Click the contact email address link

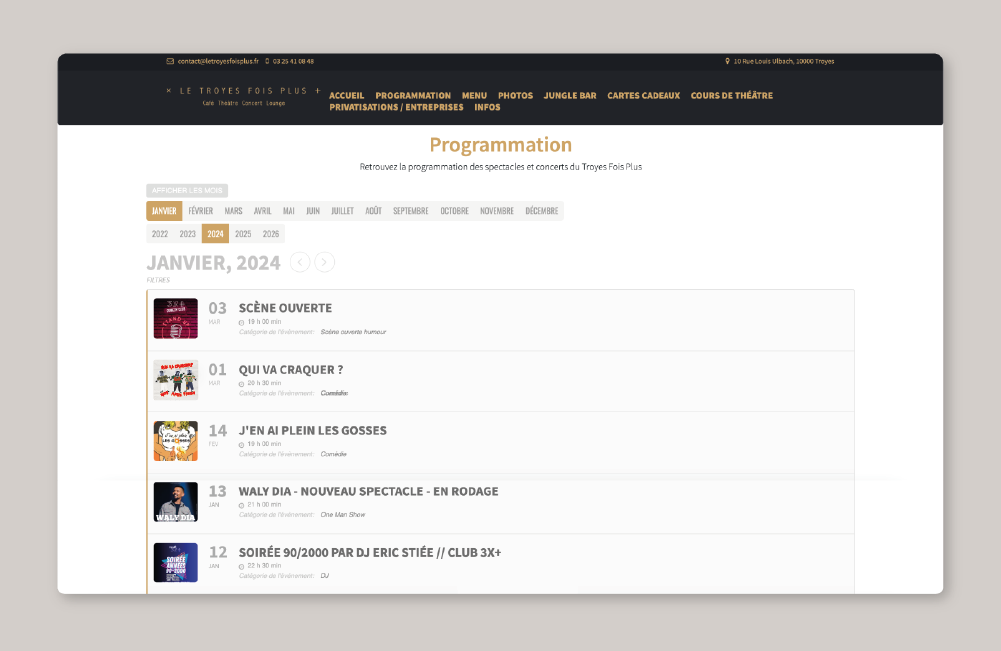pyautogui.click(x=218, y=61)
